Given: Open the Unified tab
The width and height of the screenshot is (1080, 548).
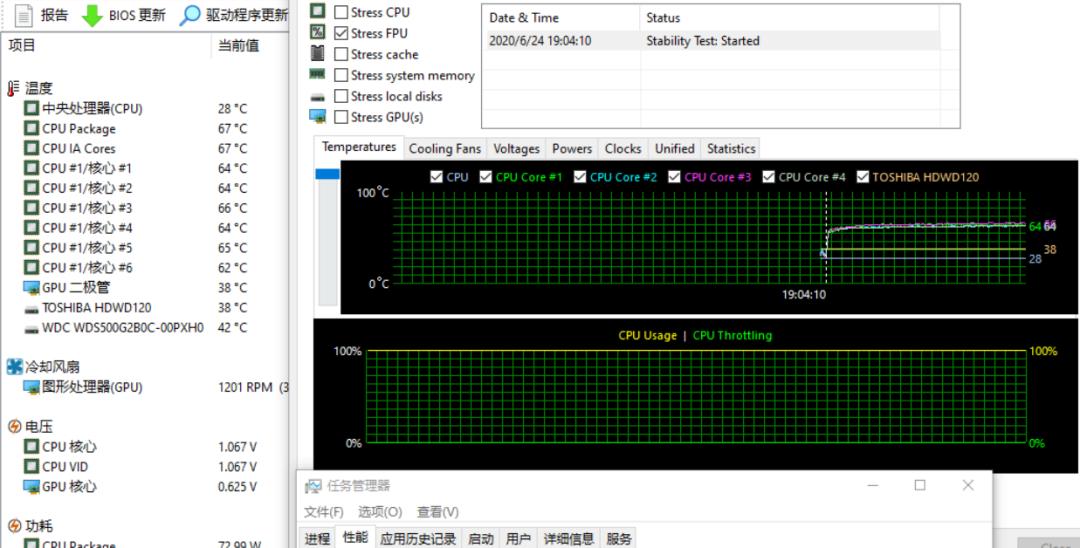Looking at the screenshot, I should click(x=675, y=149).
